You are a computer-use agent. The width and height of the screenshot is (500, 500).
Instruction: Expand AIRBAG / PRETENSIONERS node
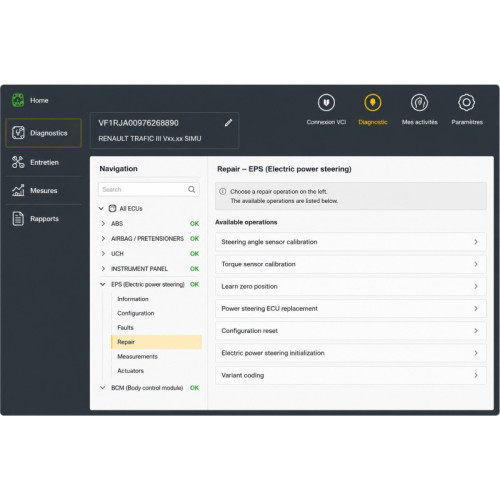pos(103,238)
